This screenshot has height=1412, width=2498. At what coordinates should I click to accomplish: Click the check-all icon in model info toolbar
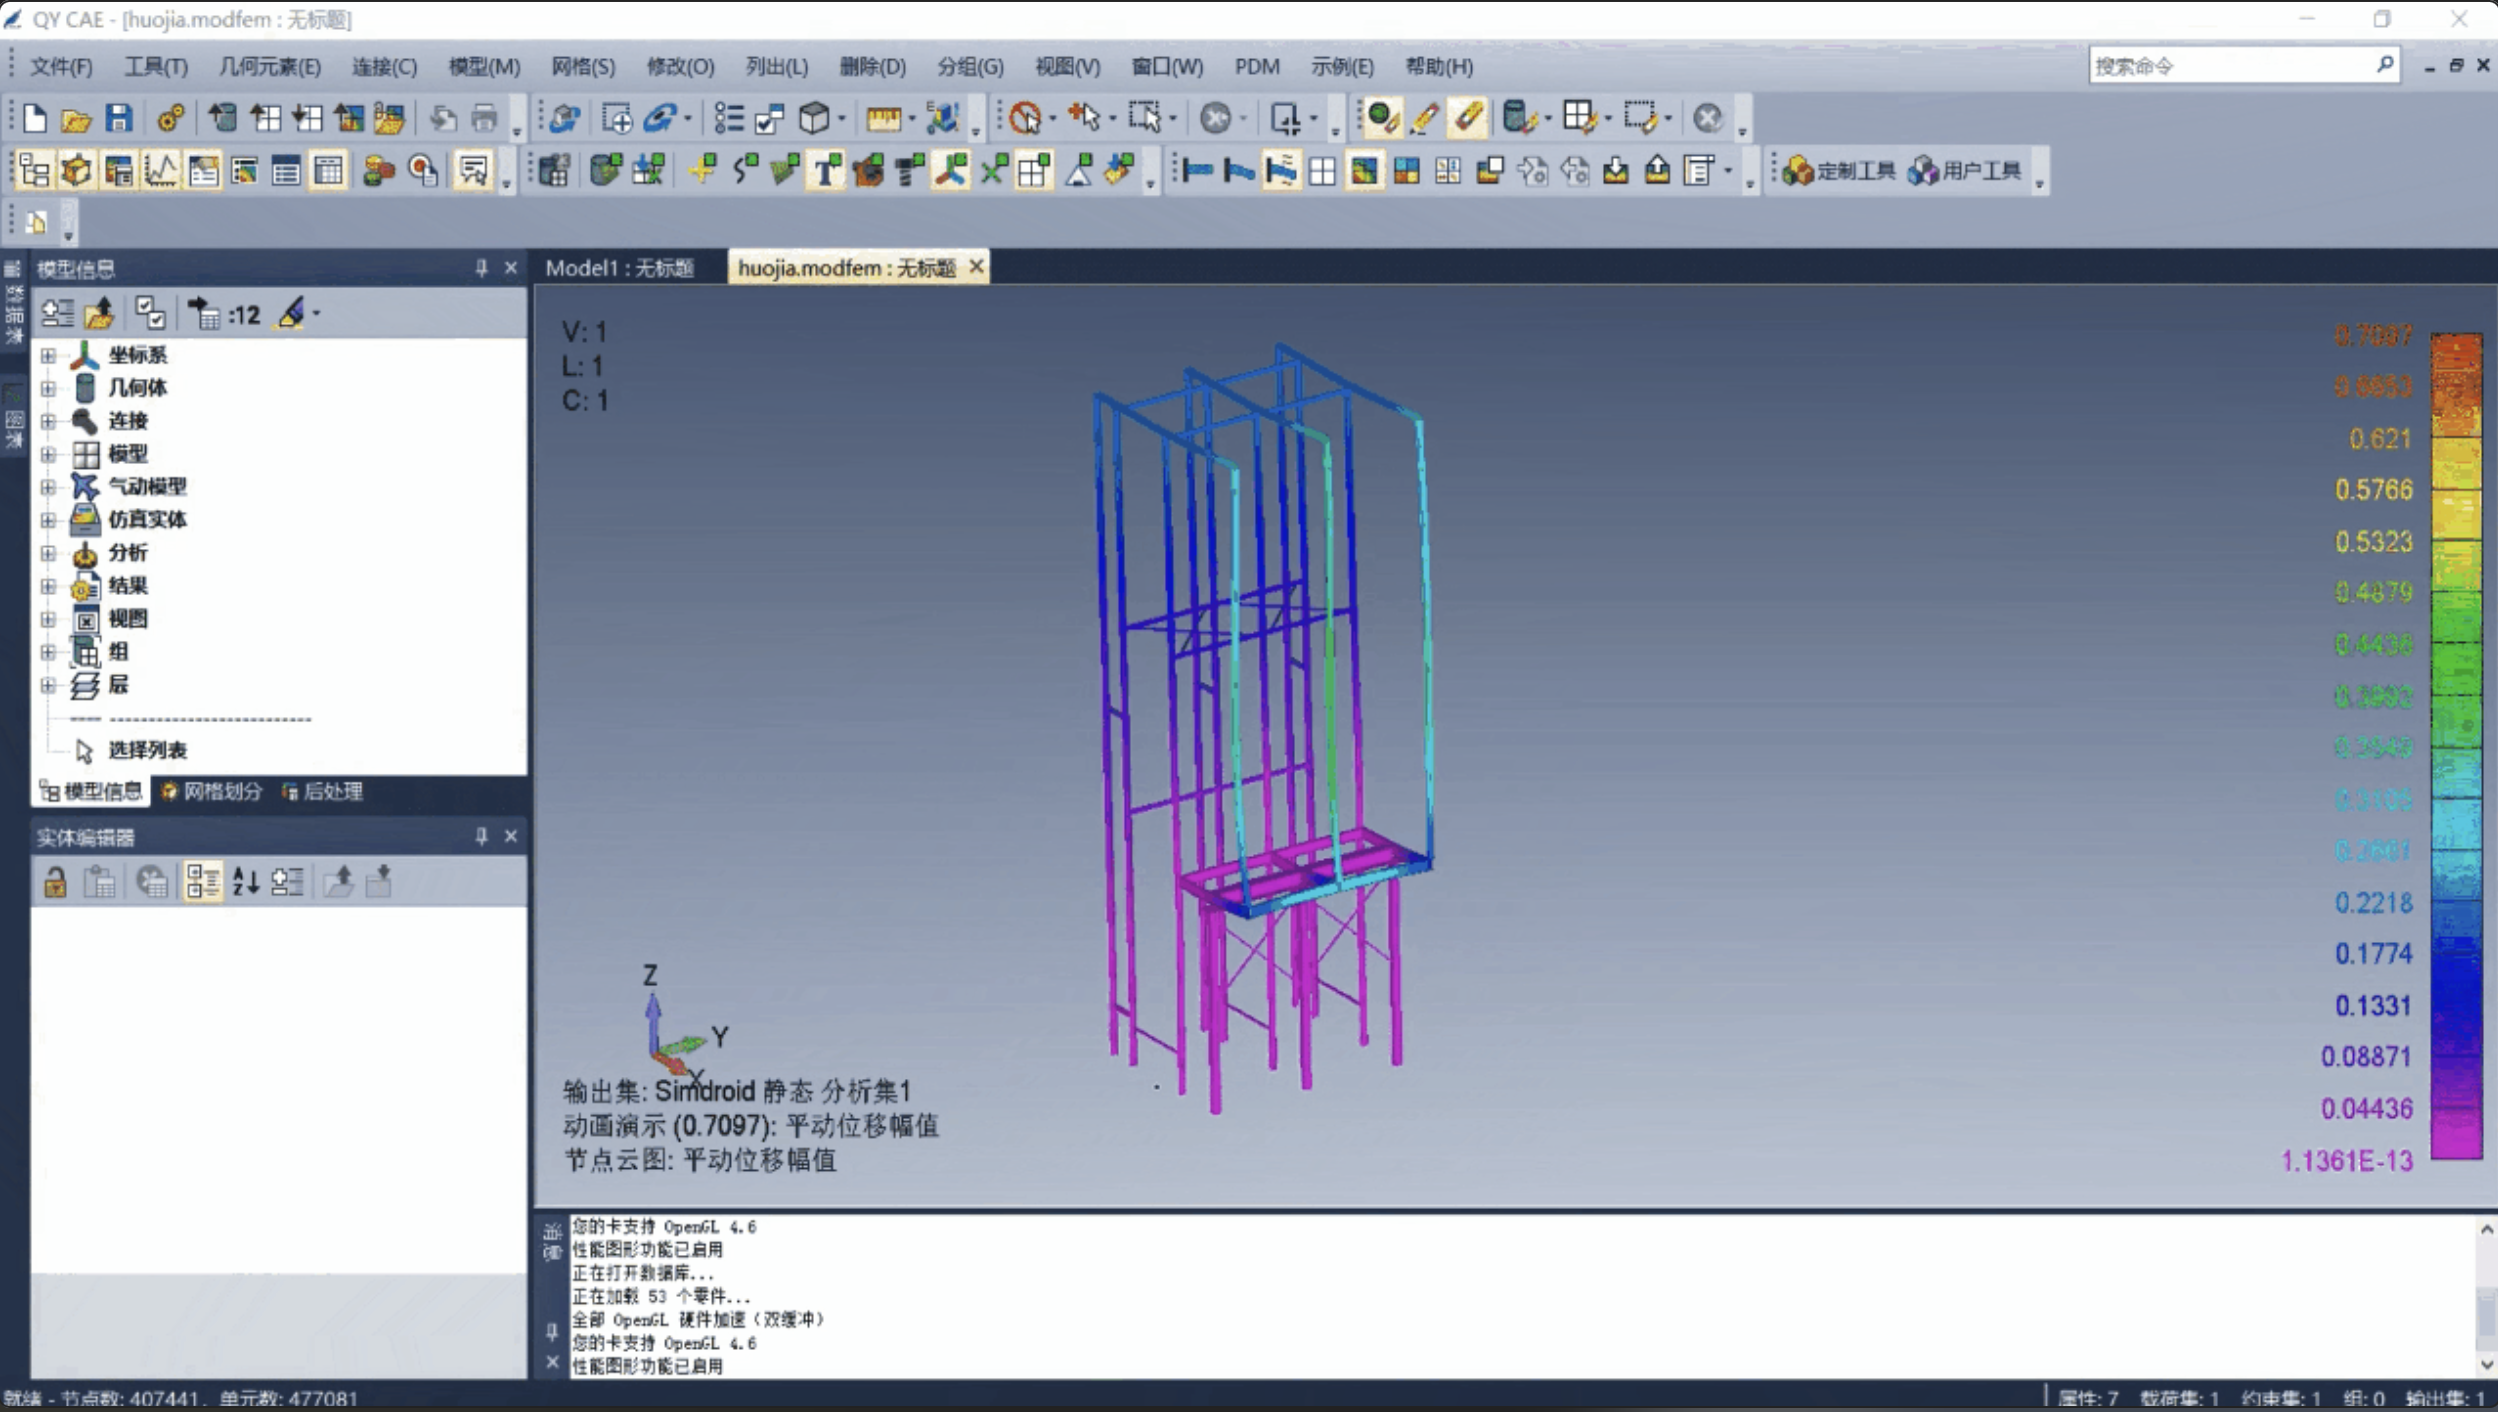pyautogui.click(x=150, y=314)
